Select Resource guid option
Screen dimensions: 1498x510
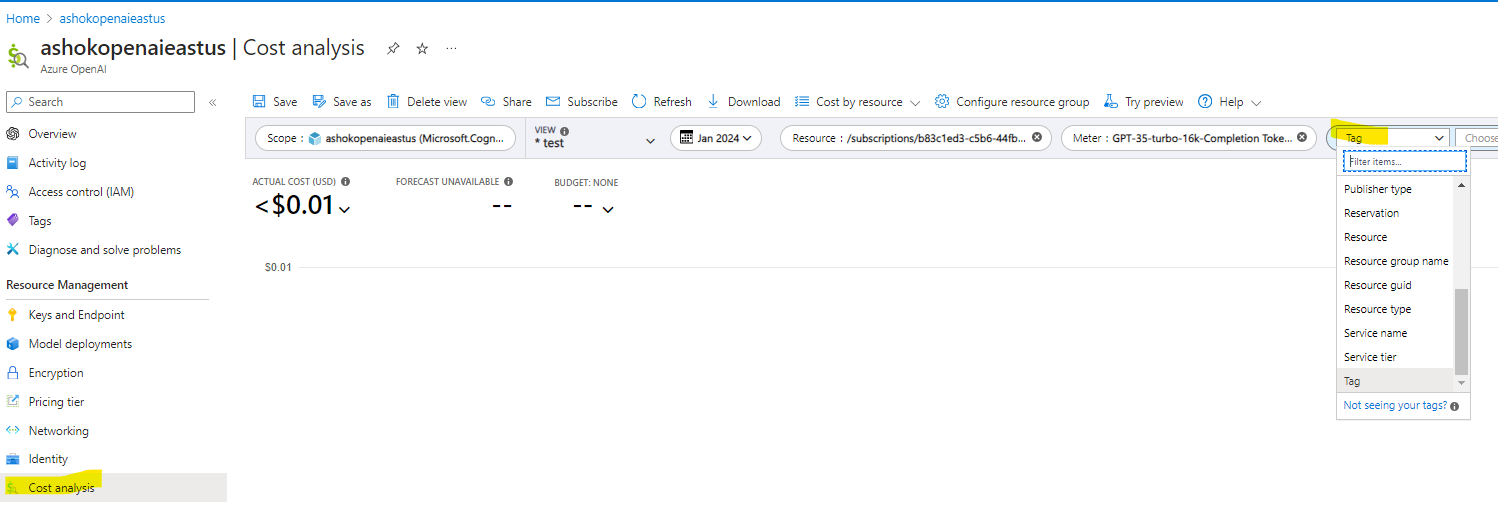pos(1395,285)
